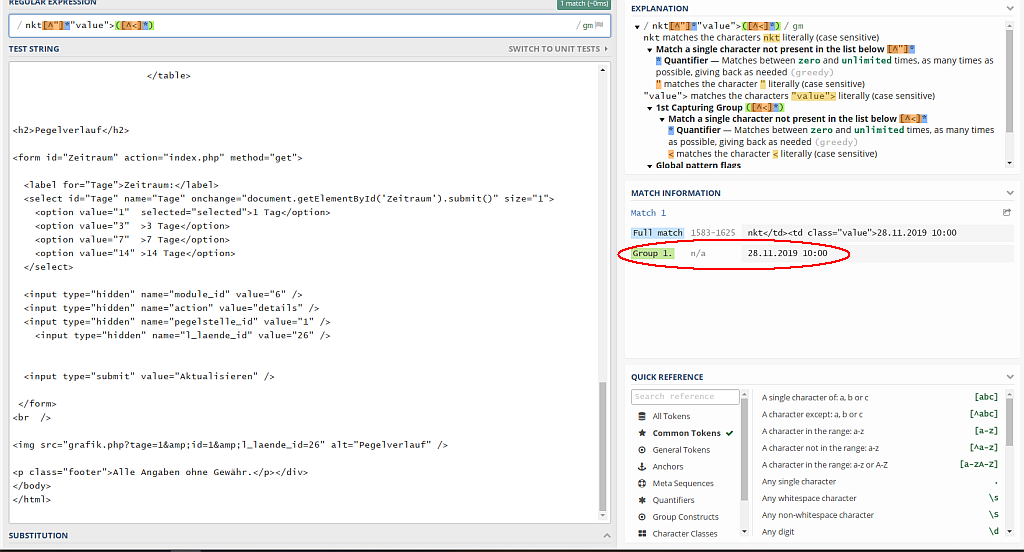Click the Anchors anchor icon
The height and width of the screenshot is (552, 1024).
(641, 466)
